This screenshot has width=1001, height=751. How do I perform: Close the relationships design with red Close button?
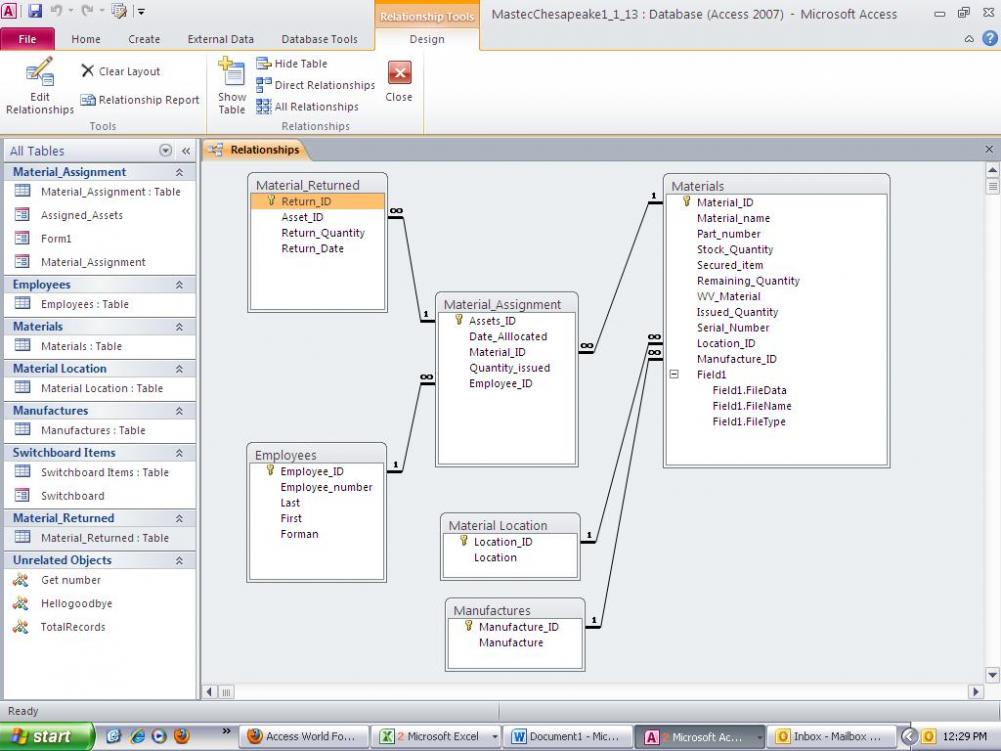[x=399, y=74]
